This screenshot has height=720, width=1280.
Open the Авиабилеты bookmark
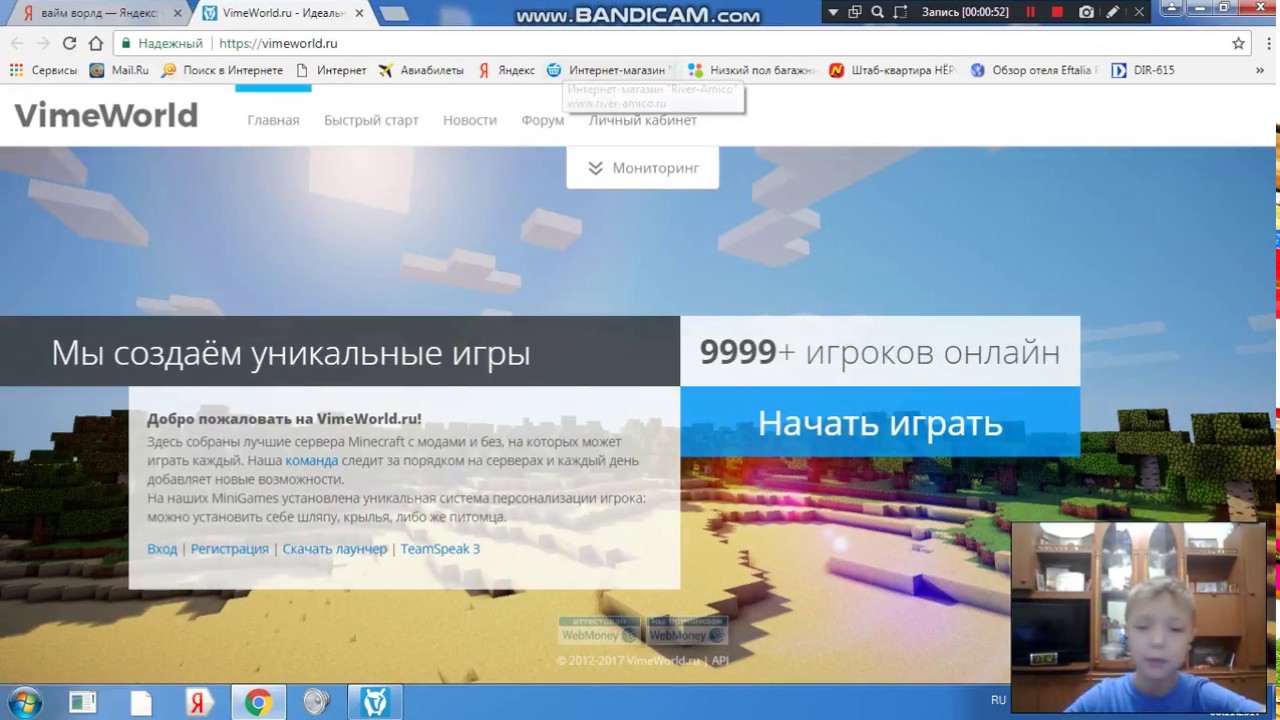click(x=421, y=70)
